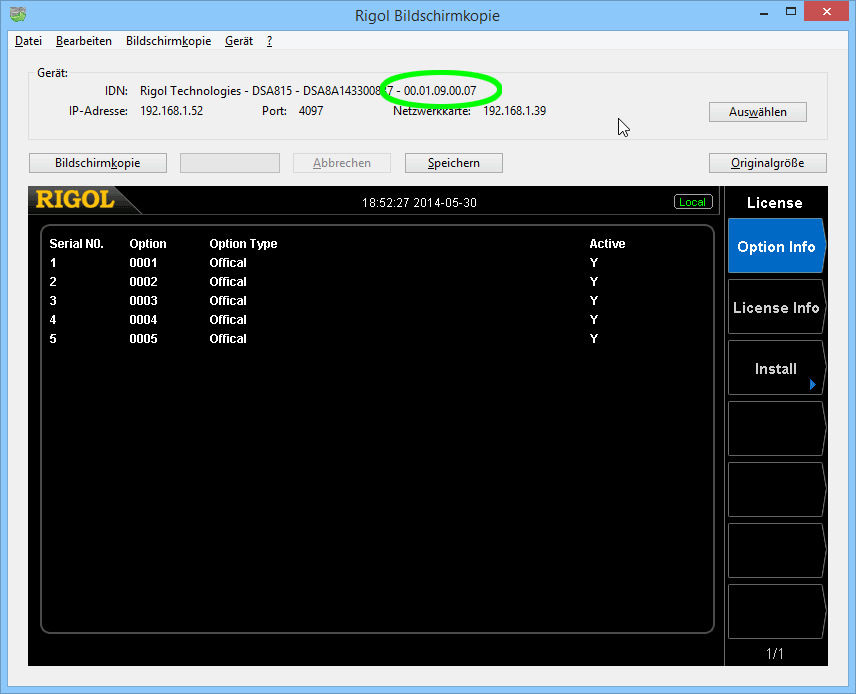Open the Datei menu

(x=28, y=41)
